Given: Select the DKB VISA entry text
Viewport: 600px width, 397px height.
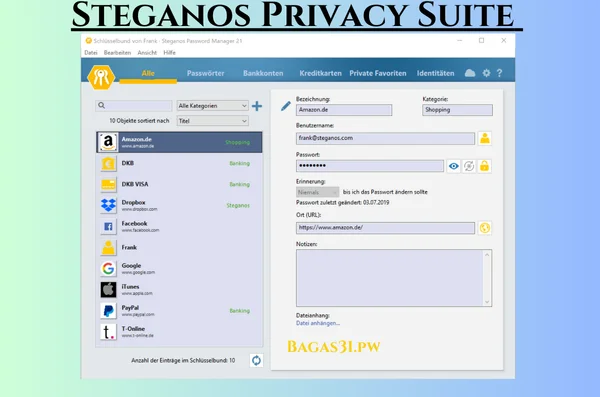Looking at the screenshot, I should 135,184.
